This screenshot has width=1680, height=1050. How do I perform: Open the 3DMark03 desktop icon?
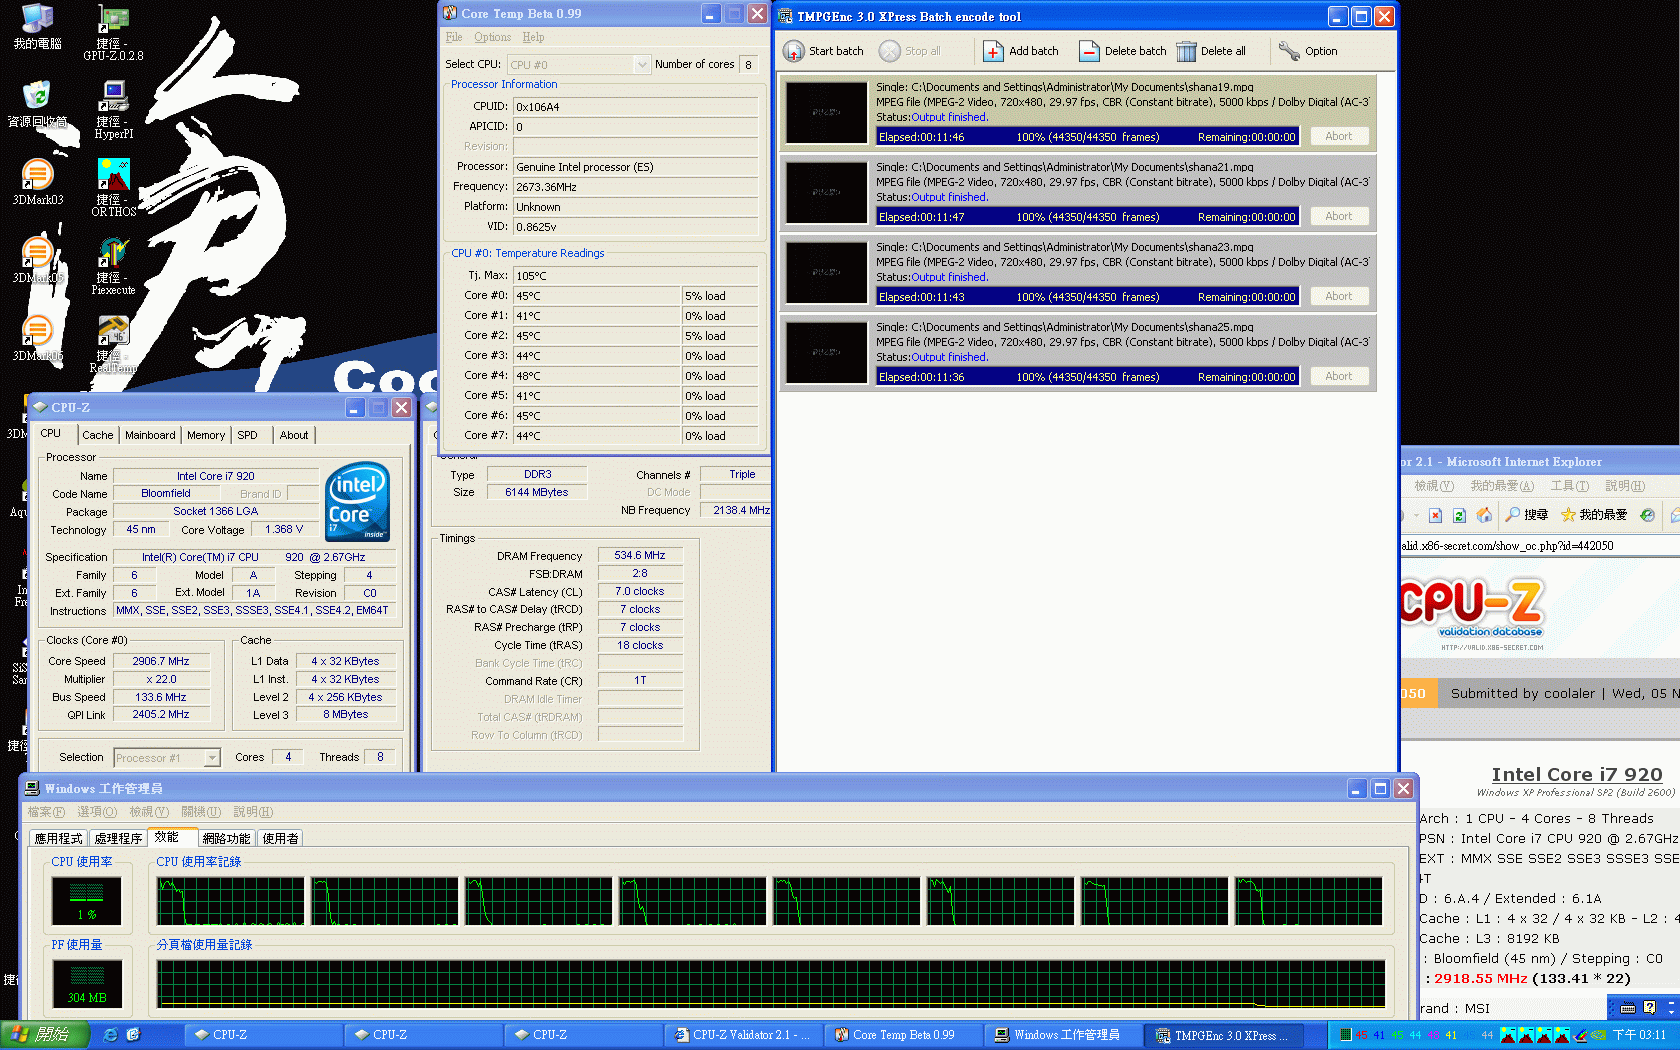pyautogui.click(x=37, y=182)
